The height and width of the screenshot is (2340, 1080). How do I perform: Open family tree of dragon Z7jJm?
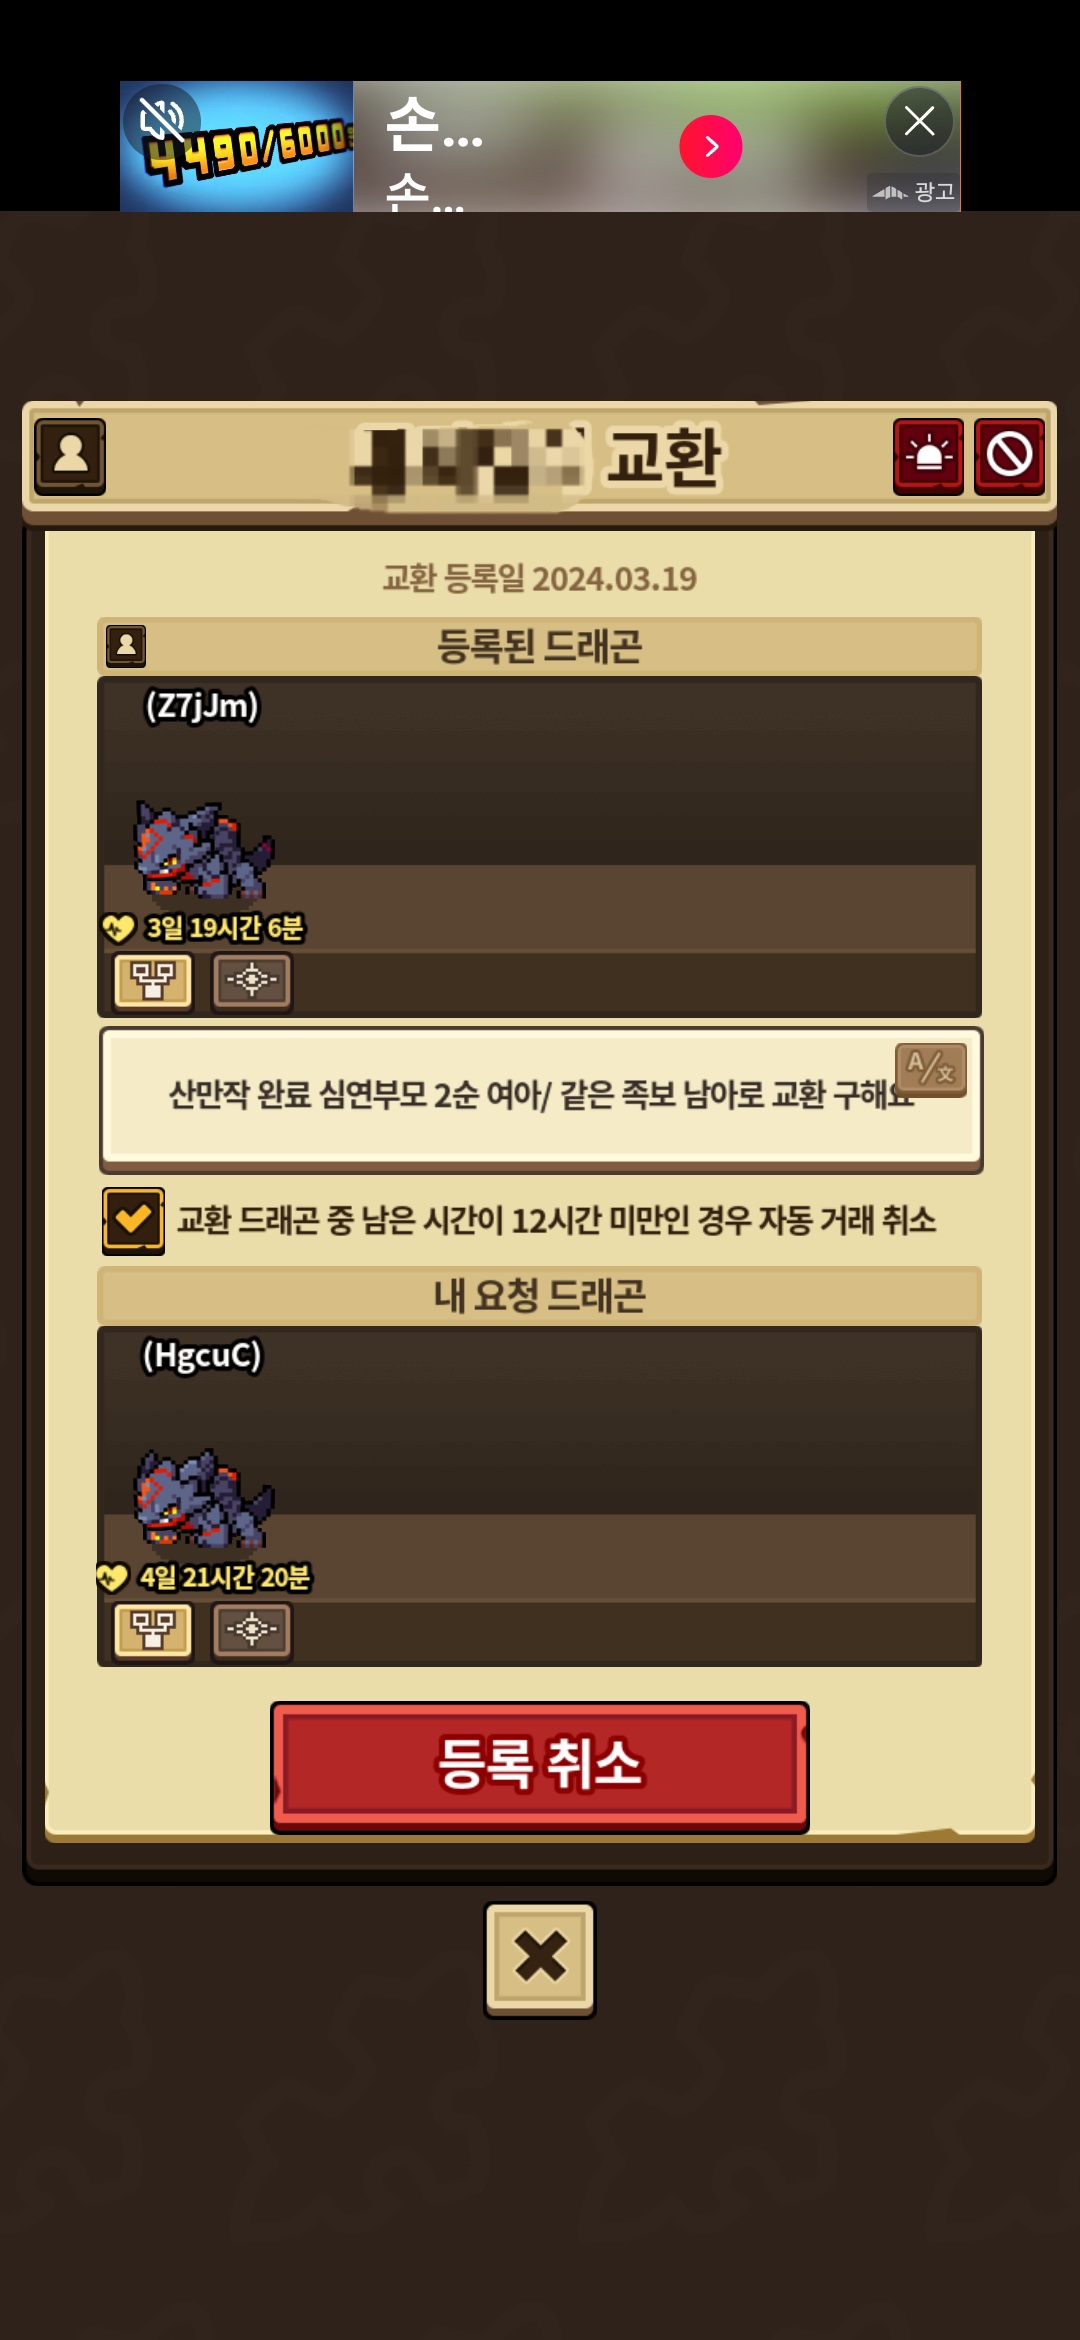(x=153, y=981)
